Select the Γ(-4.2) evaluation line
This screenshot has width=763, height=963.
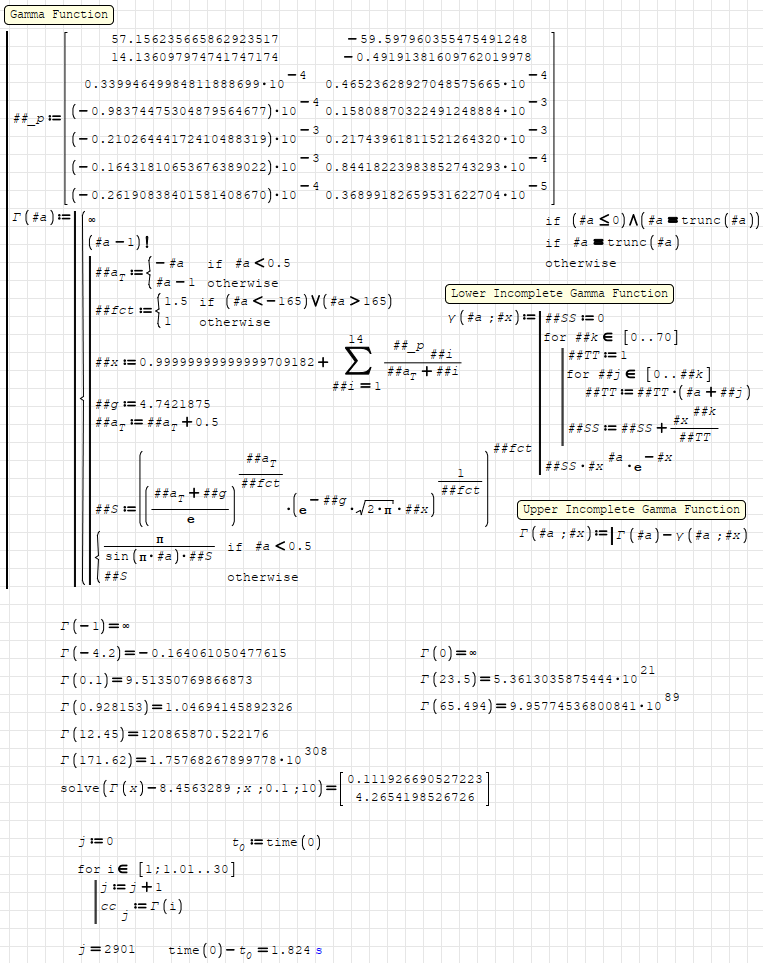click(x=173, y=653)
